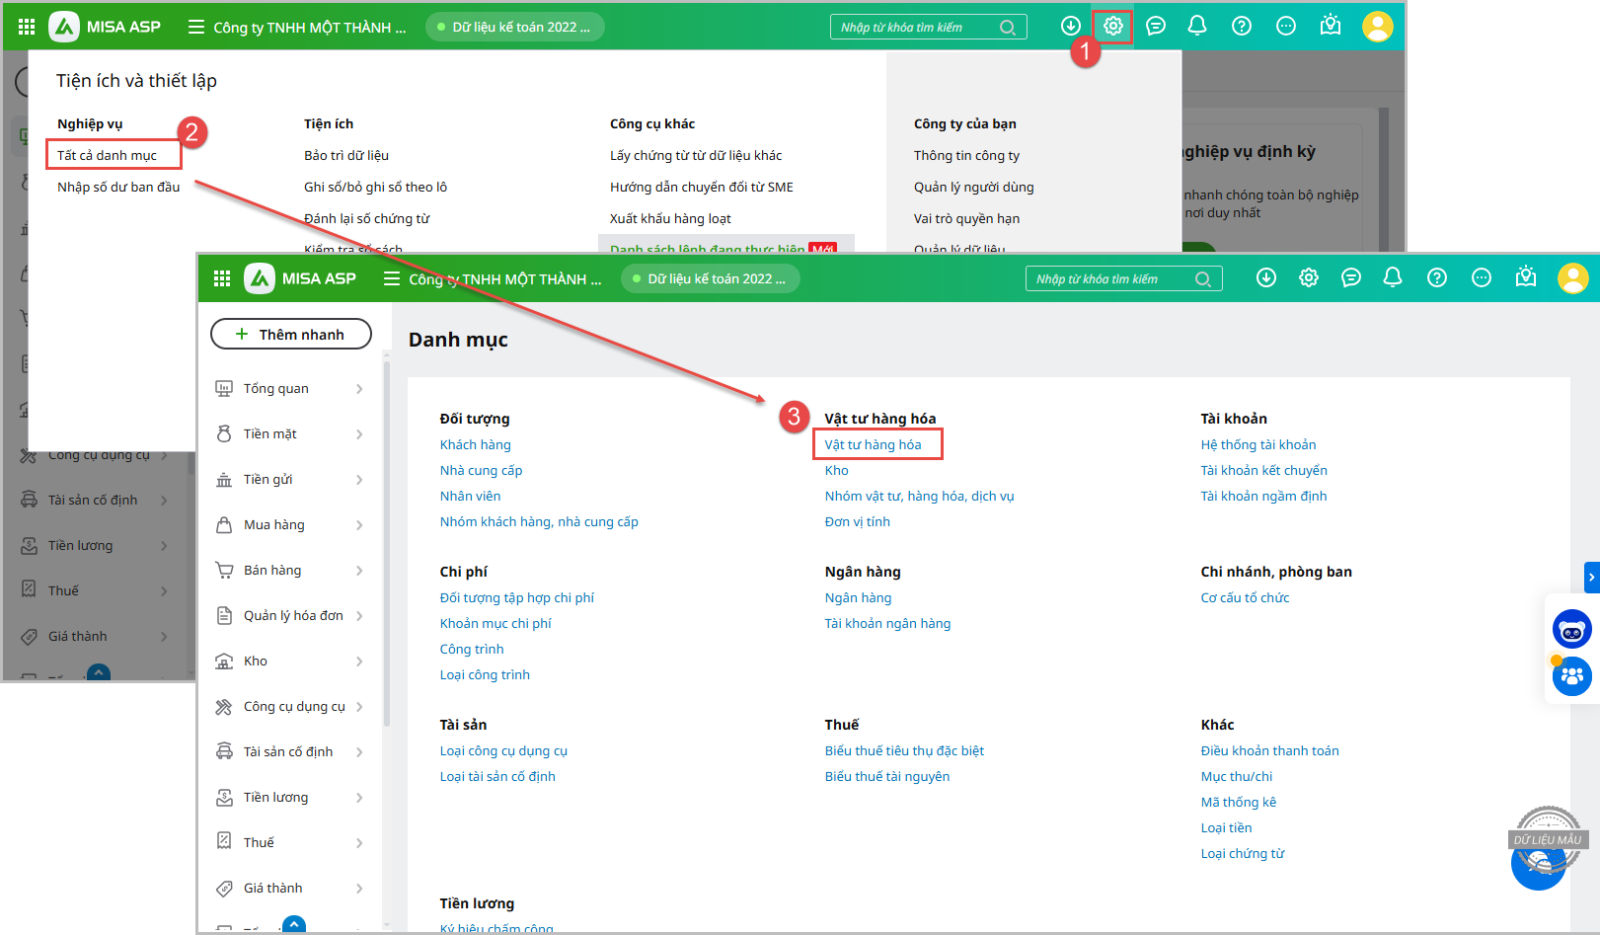The height and width of the screenshot is (935, 1600).
Task: Open the notifications bell in the lower header
Action: 1392,278
